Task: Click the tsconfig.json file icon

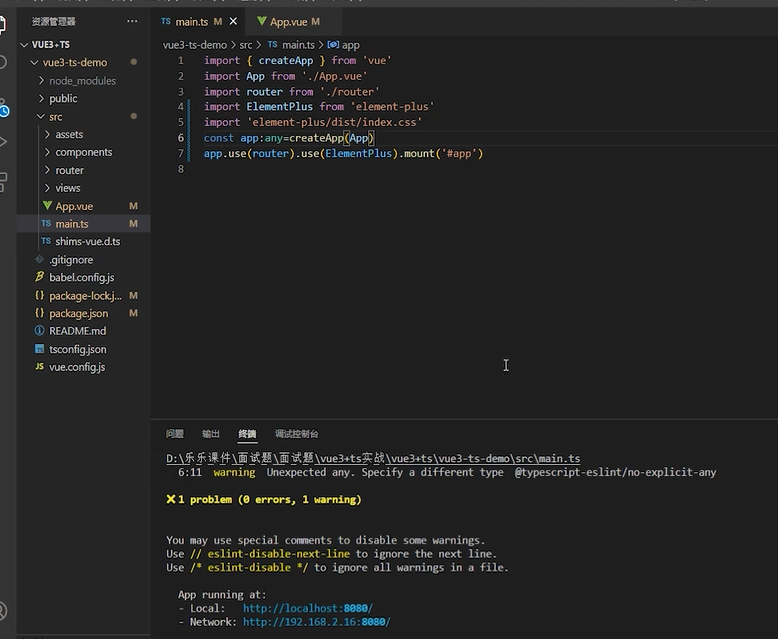Action: click(x=40, y=349)
